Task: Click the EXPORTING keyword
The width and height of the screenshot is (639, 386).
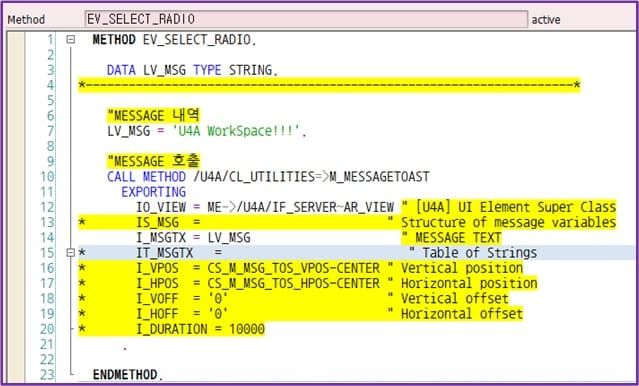Action: (x=154, y=192)
